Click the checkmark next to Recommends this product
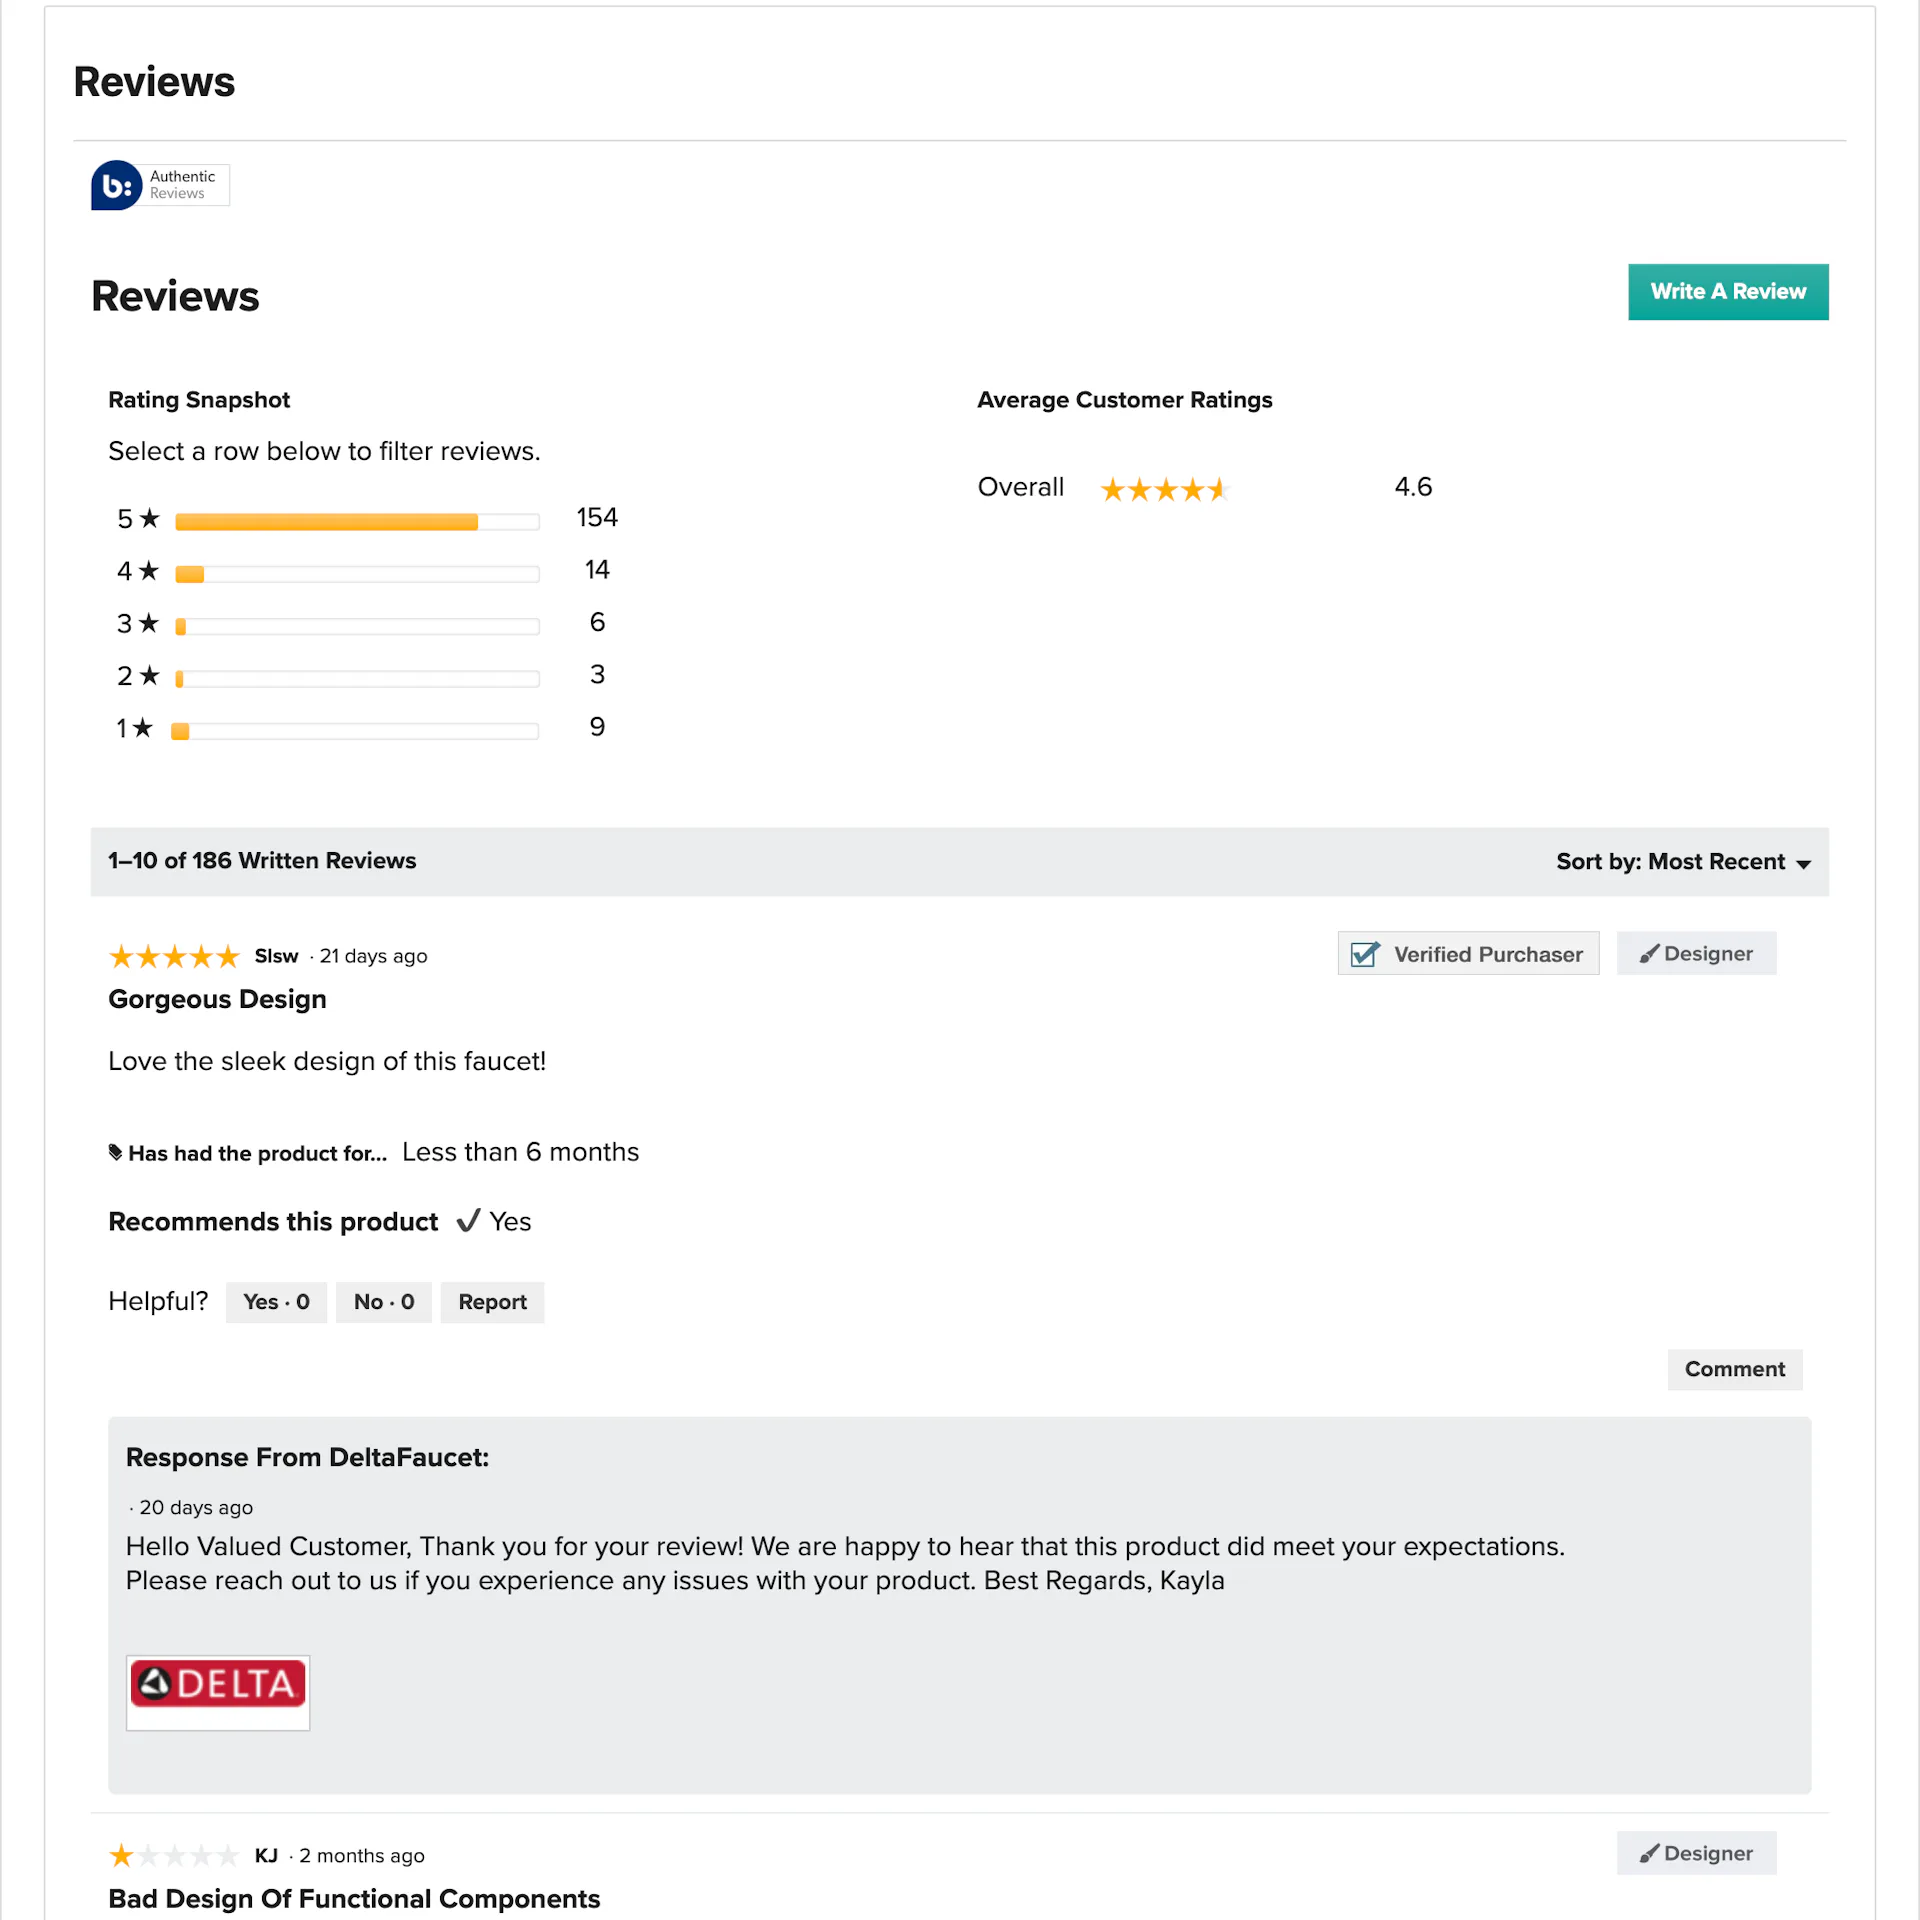The image size is (1920, 1920). click(x=469, y=1221)
